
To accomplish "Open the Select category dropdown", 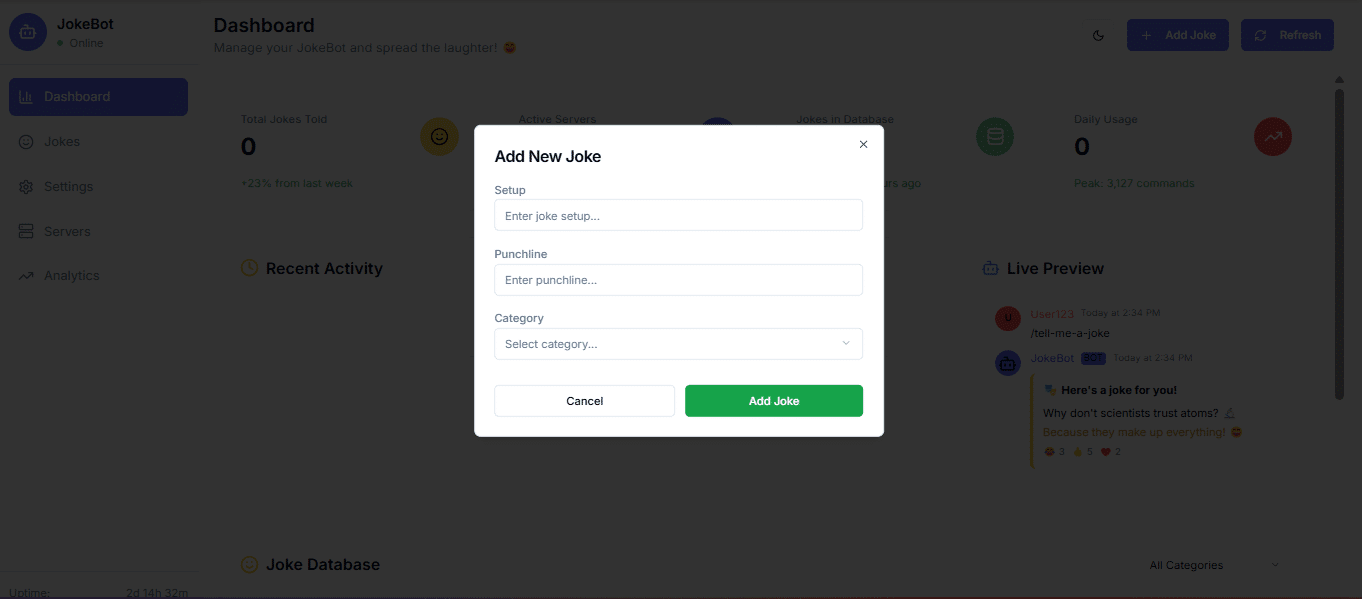I will [x=678, y=344].
